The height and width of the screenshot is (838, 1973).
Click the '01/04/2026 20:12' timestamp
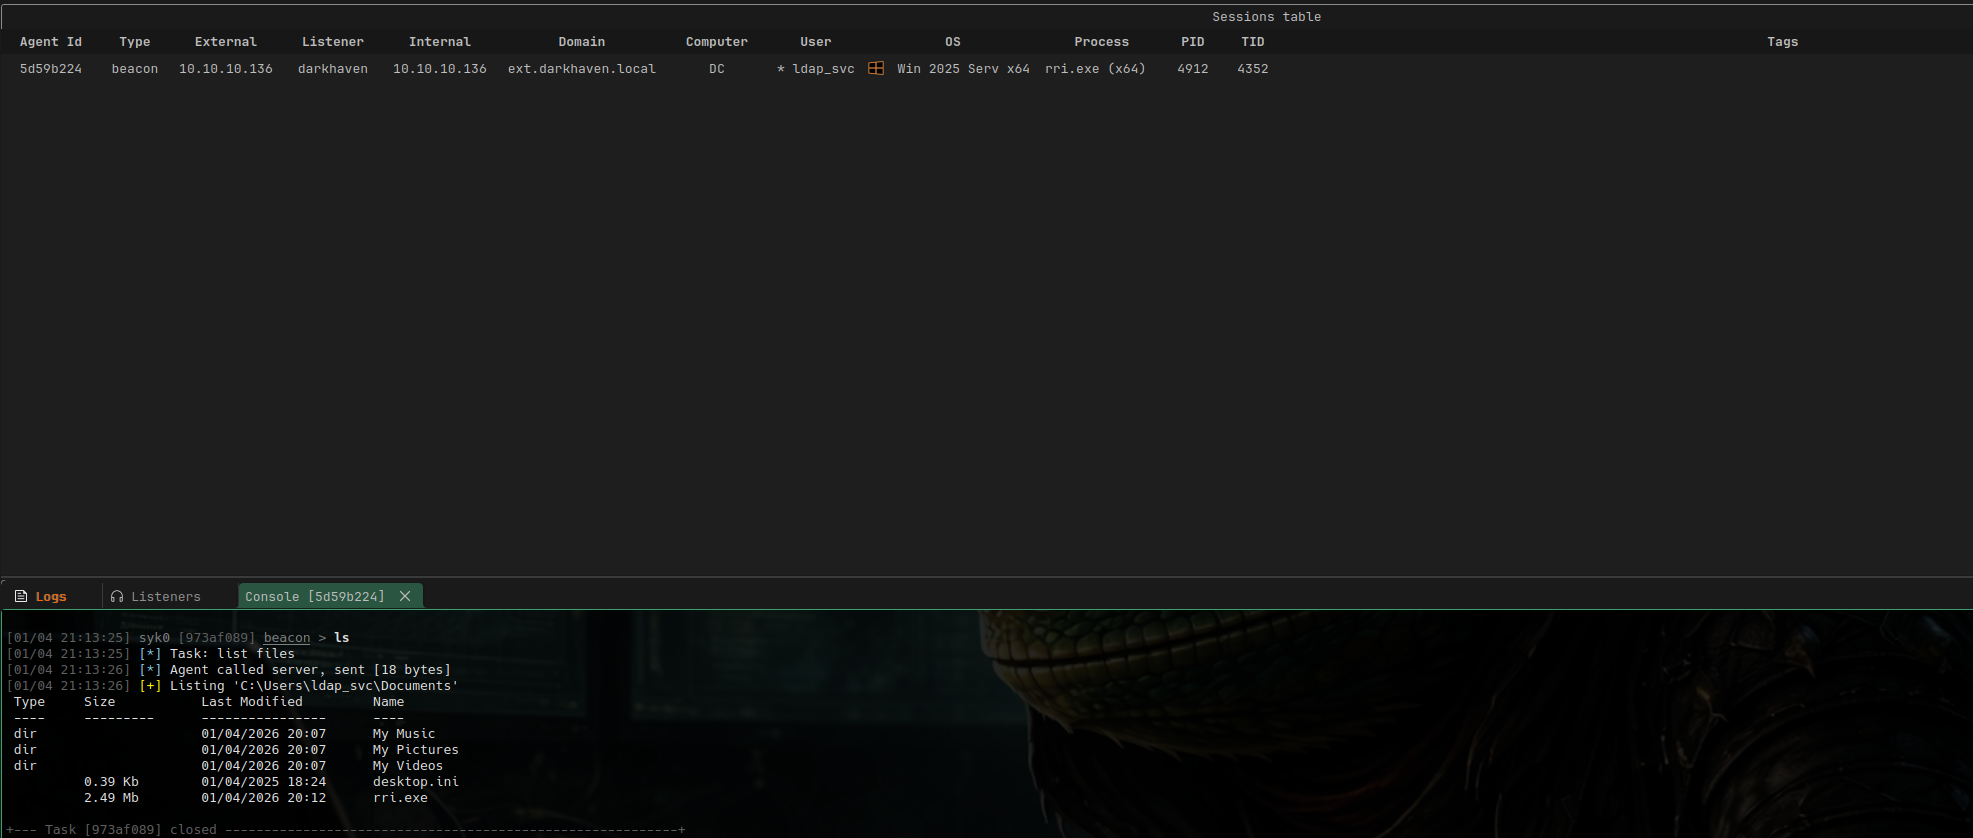[x=264, y=798]
